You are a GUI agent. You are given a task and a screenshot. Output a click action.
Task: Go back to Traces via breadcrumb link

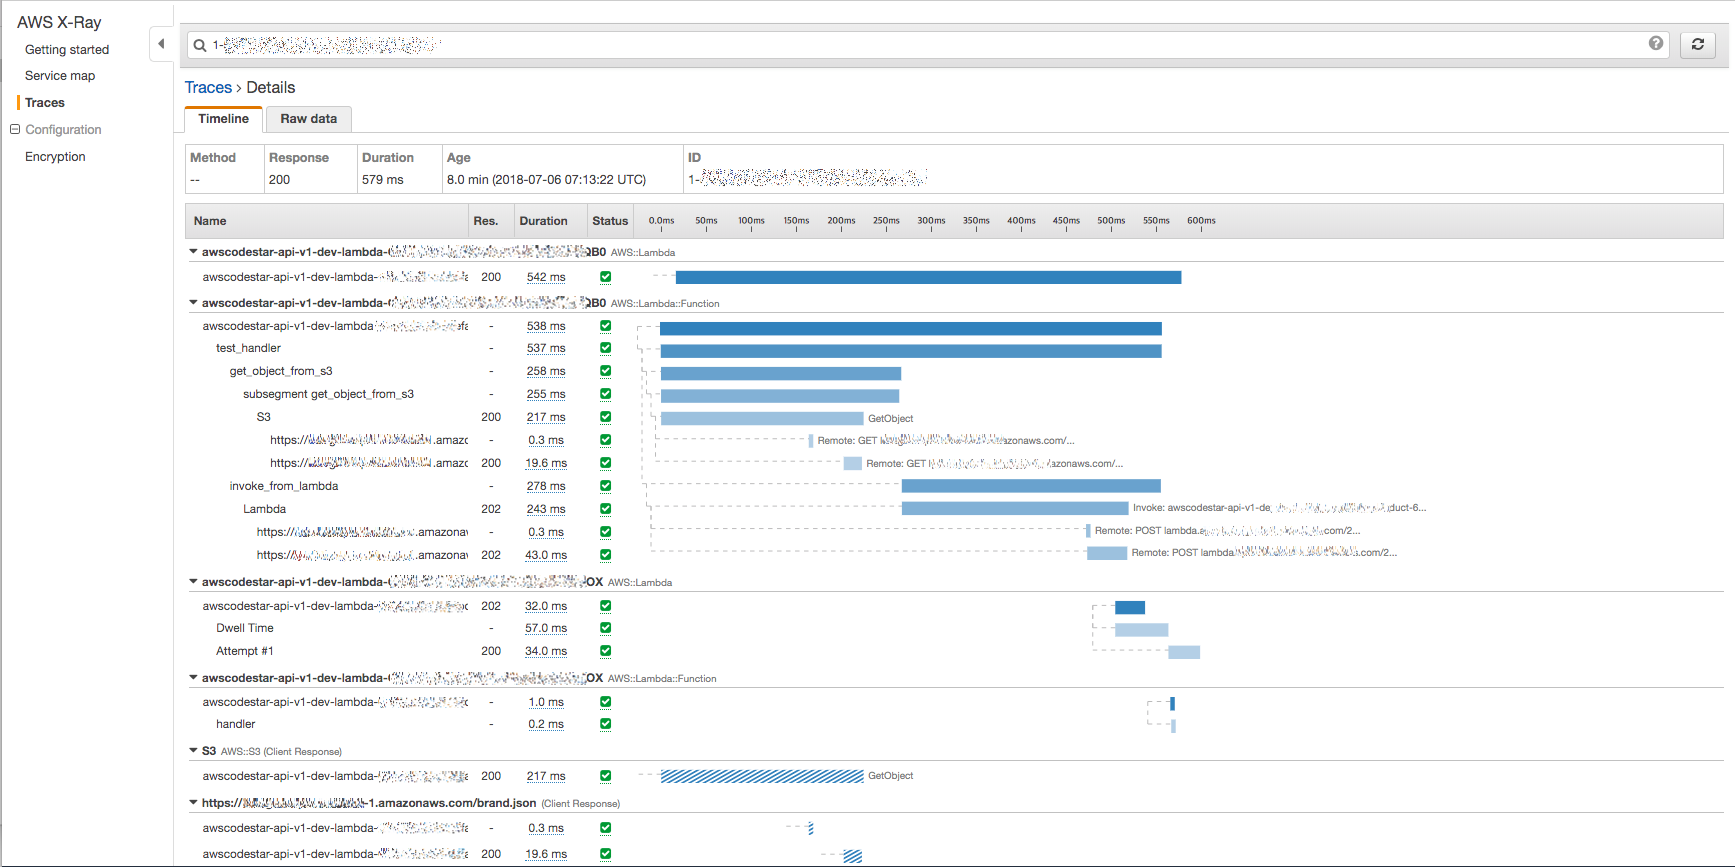point(208,88)
